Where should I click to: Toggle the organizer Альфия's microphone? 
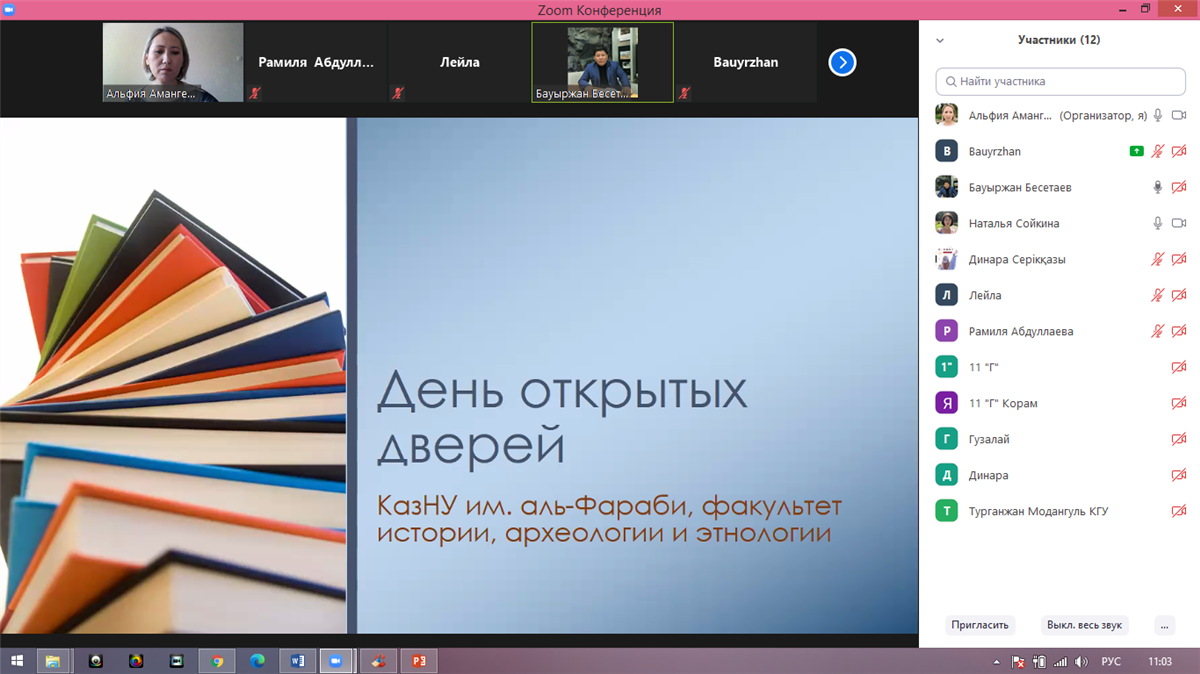[x=1158, y=116]
